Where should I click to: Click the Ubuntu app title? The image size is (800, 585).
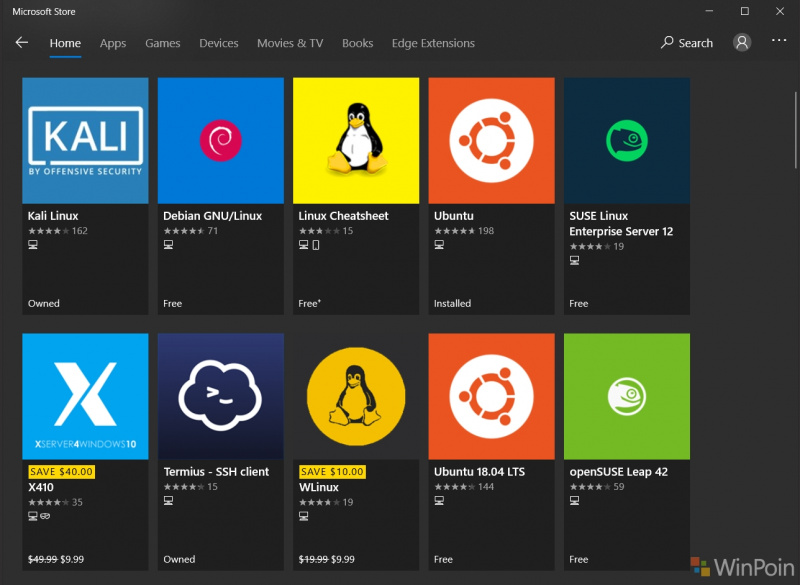454,216
